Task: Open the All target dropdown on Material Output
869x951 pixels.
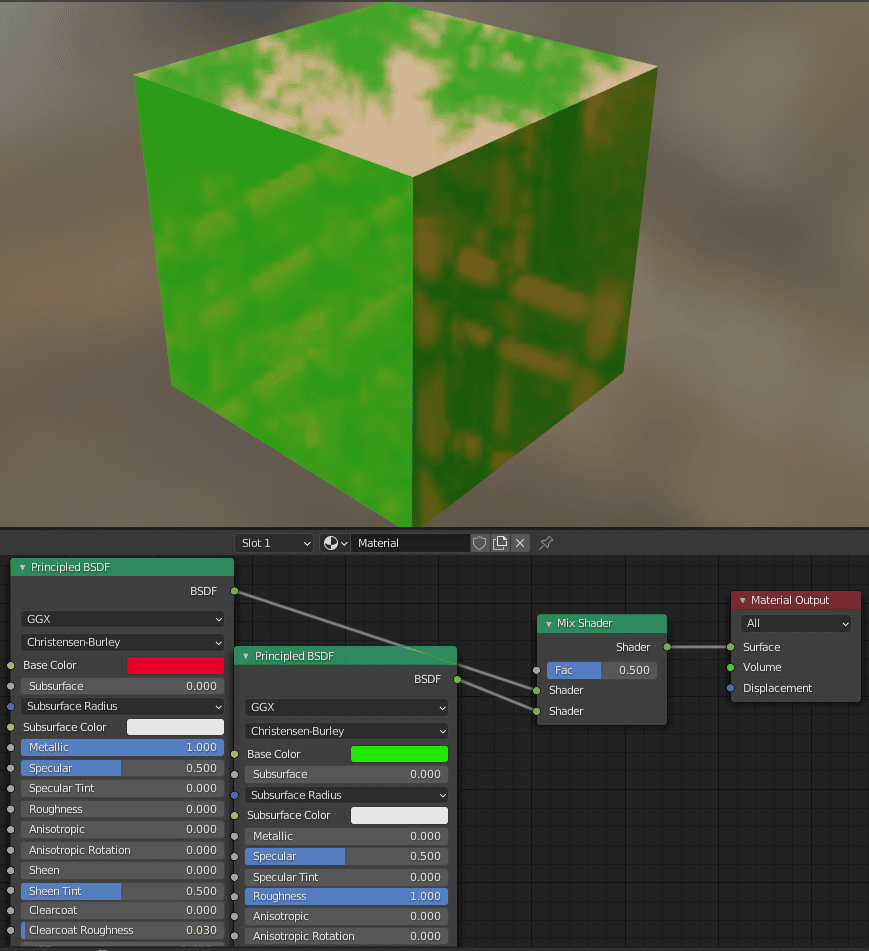Action: [x=795, y=623]
